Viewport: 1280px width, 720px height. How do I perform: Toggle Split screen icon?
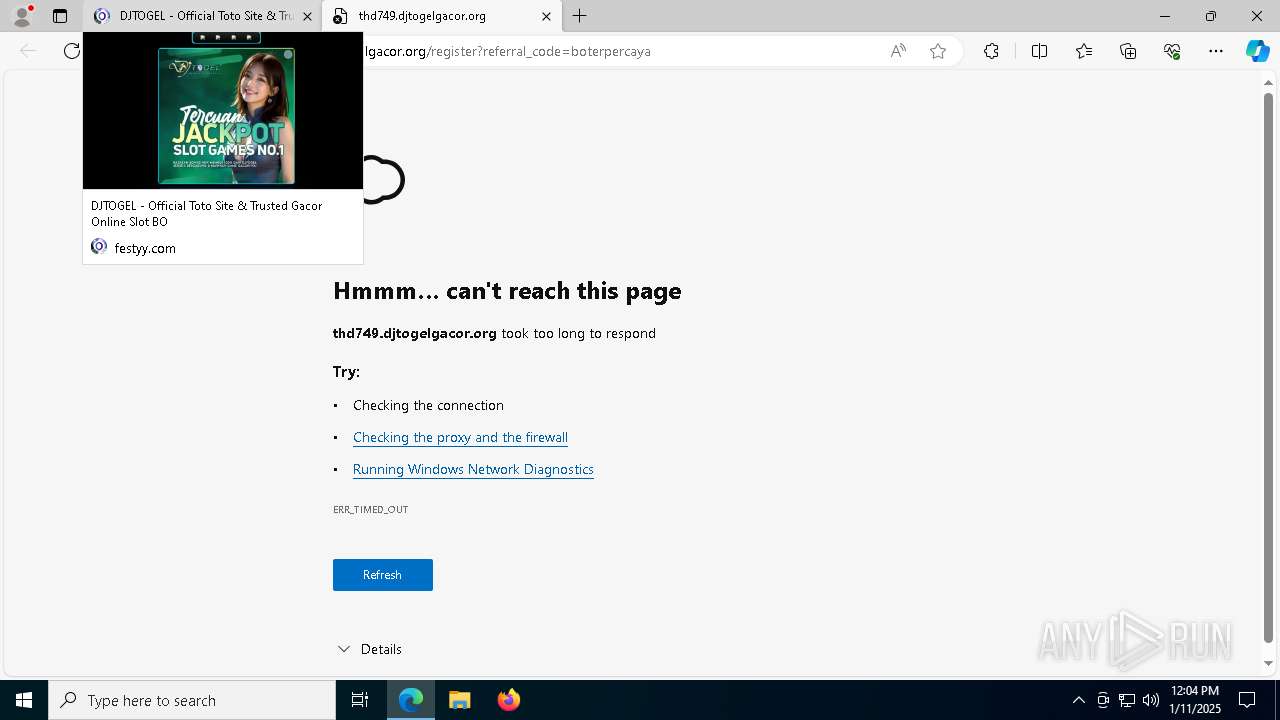pos(1039,51)
